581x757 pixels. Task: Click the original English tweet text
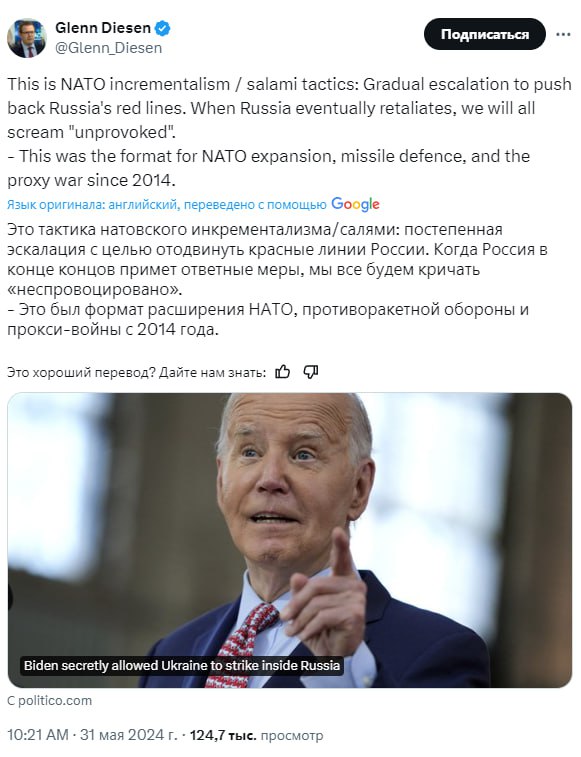tap(290, 132)
